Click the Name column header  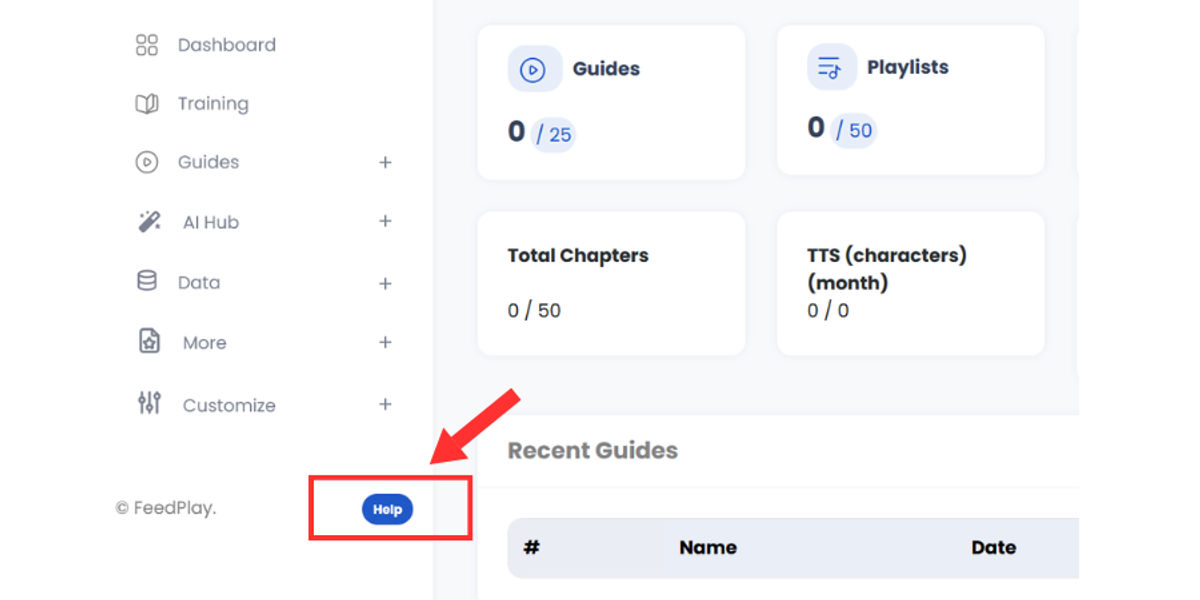pos(708,548)
